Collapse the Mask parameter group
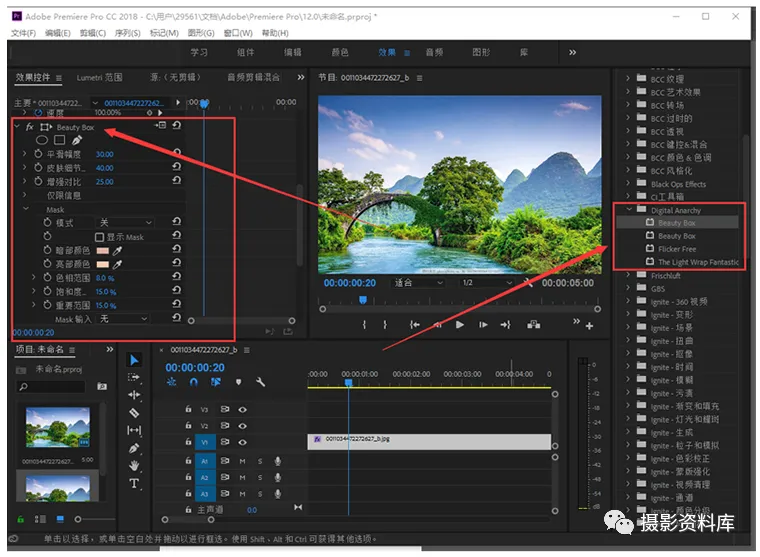The image size is (760, 557). (x=26, y=209)
